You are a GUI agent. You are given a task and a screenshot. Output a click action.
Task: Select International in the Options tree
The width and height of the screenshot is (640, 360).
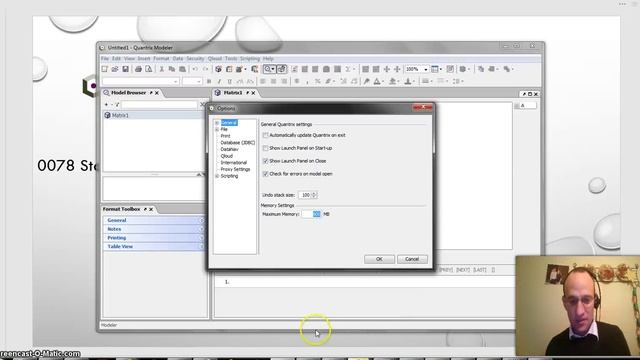click(x=233, y=162)
